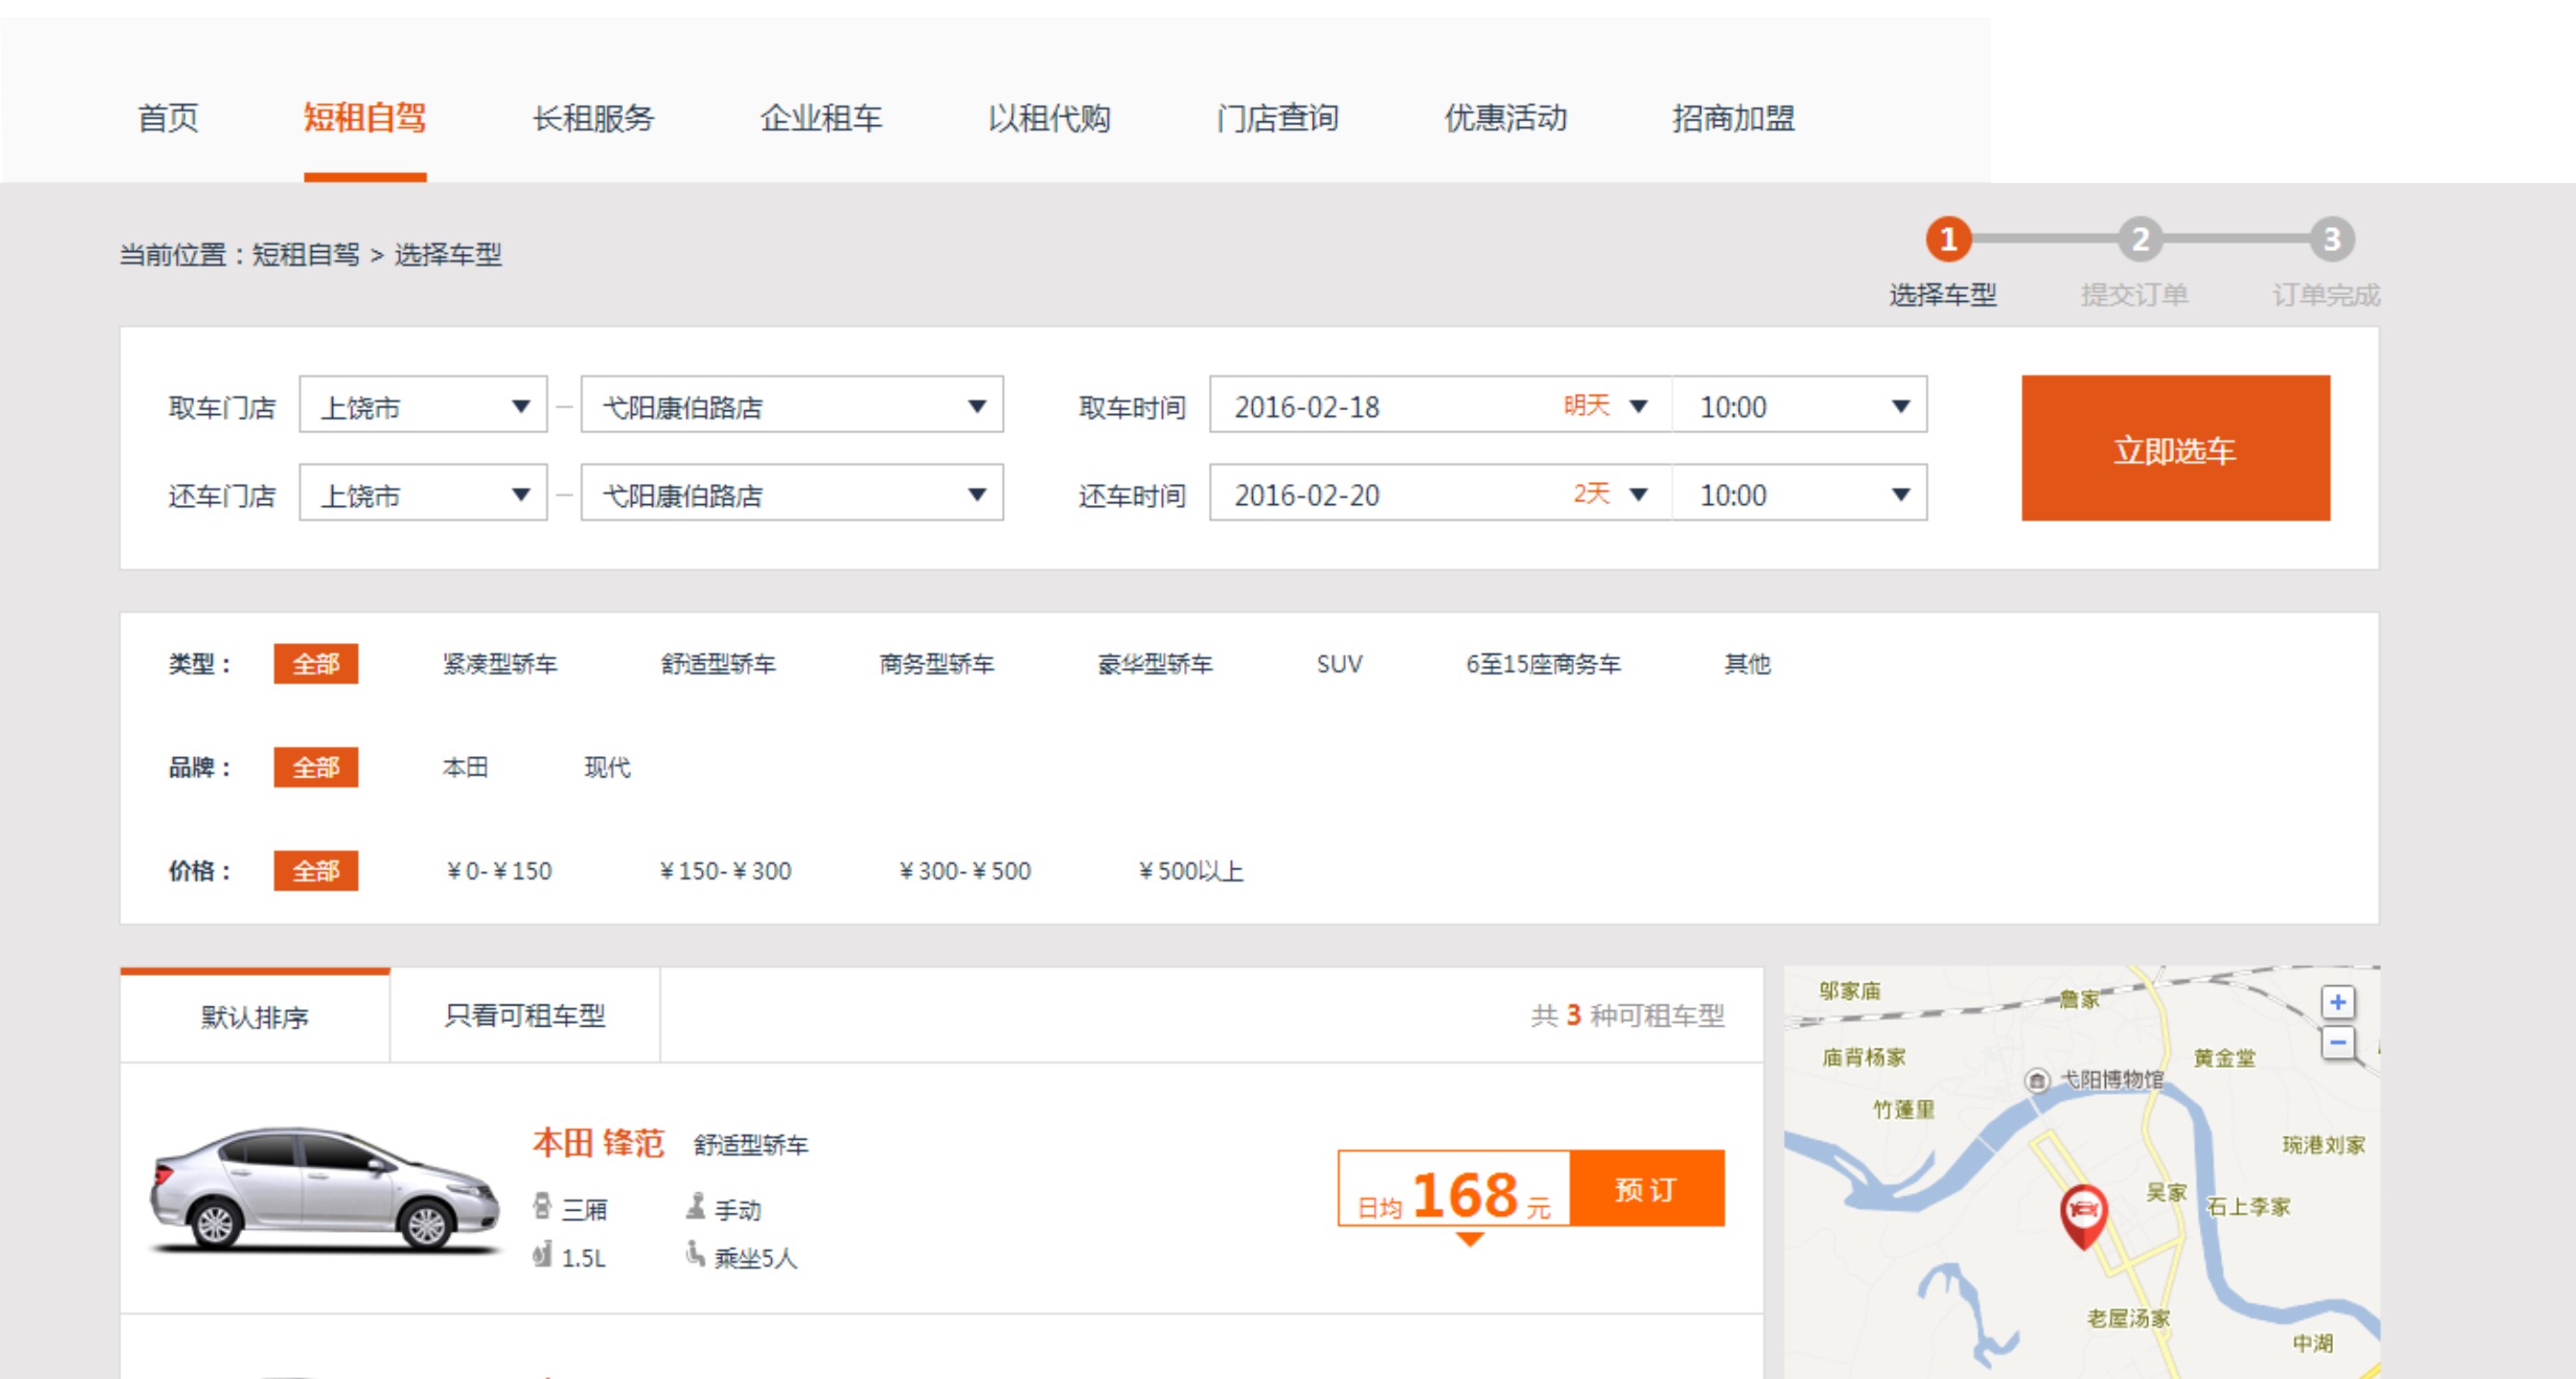Filter by the 本田 brand
The image size is (2576, 1379).
[465, 767]
